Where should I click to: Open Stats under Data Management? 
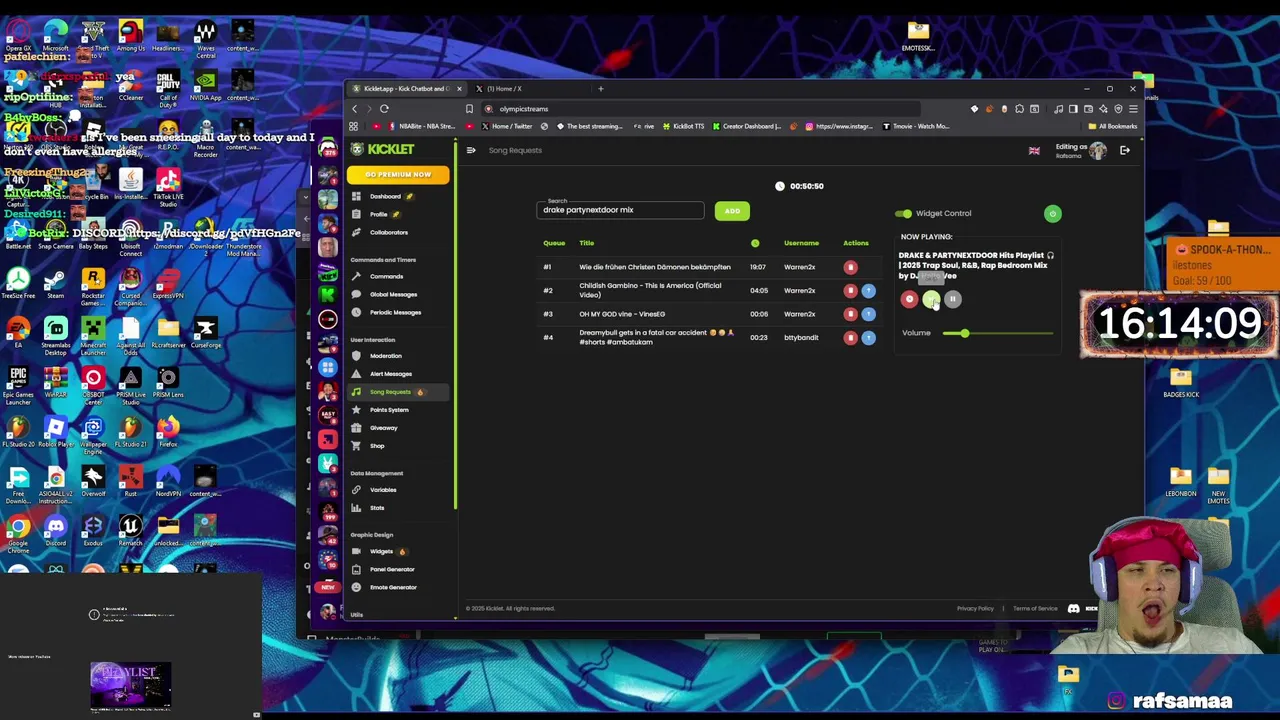click(x=377, y=508)
